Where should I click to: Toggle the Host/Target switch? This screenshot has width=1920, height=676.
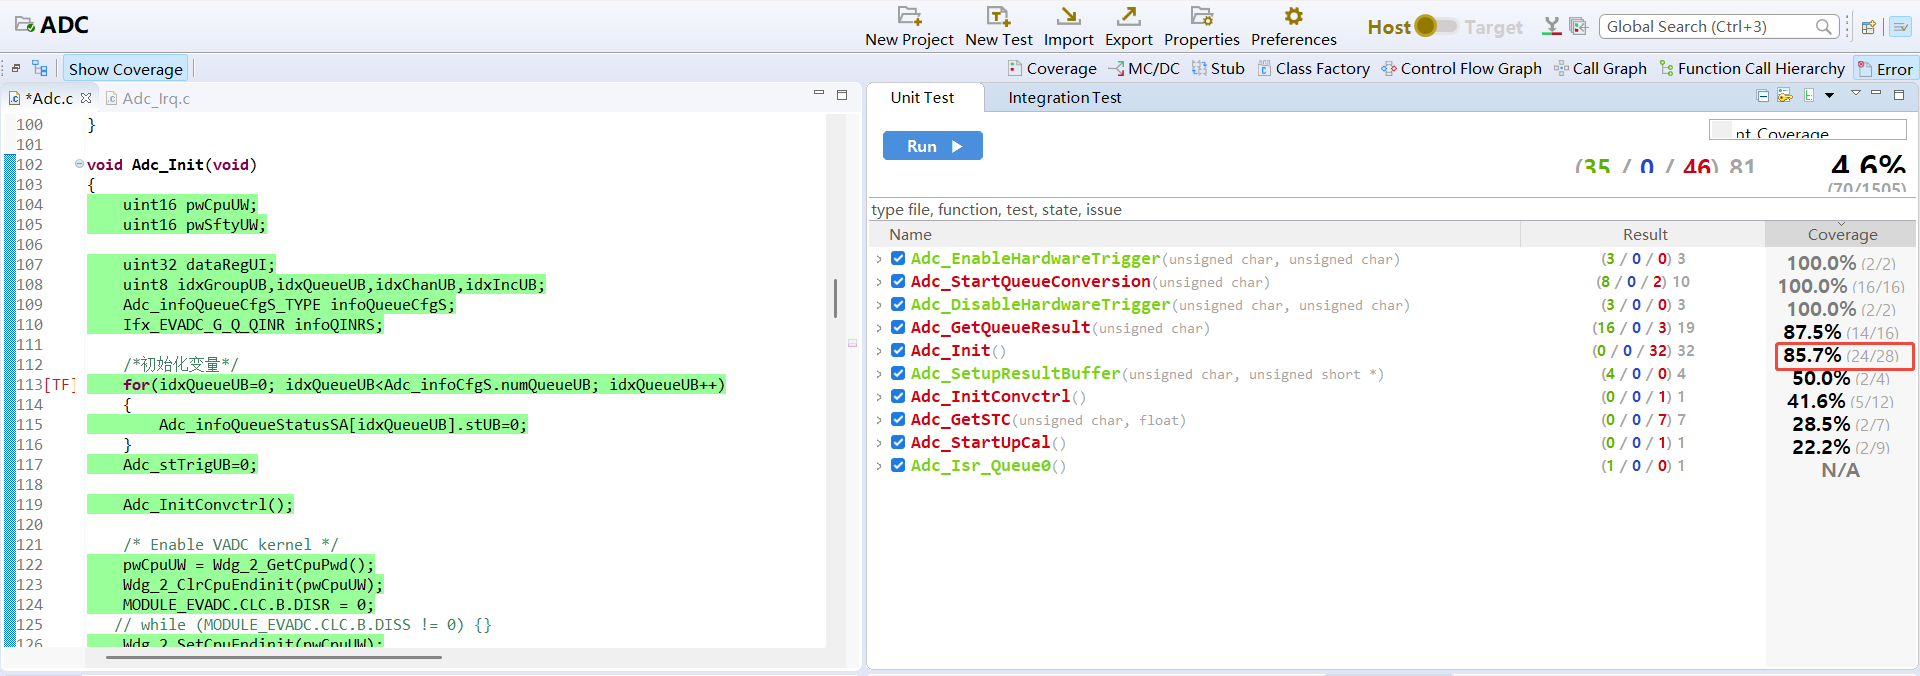tap(1436, 26)
